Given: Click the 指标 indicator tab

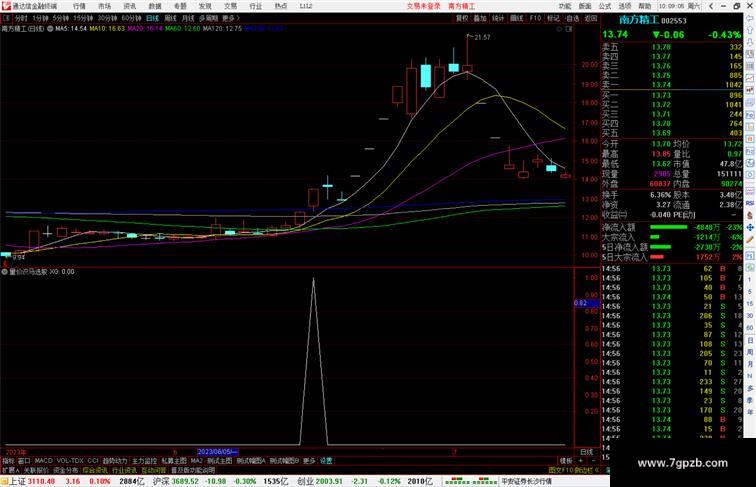Looking at the screenshot, I should (x=8, y=461).
